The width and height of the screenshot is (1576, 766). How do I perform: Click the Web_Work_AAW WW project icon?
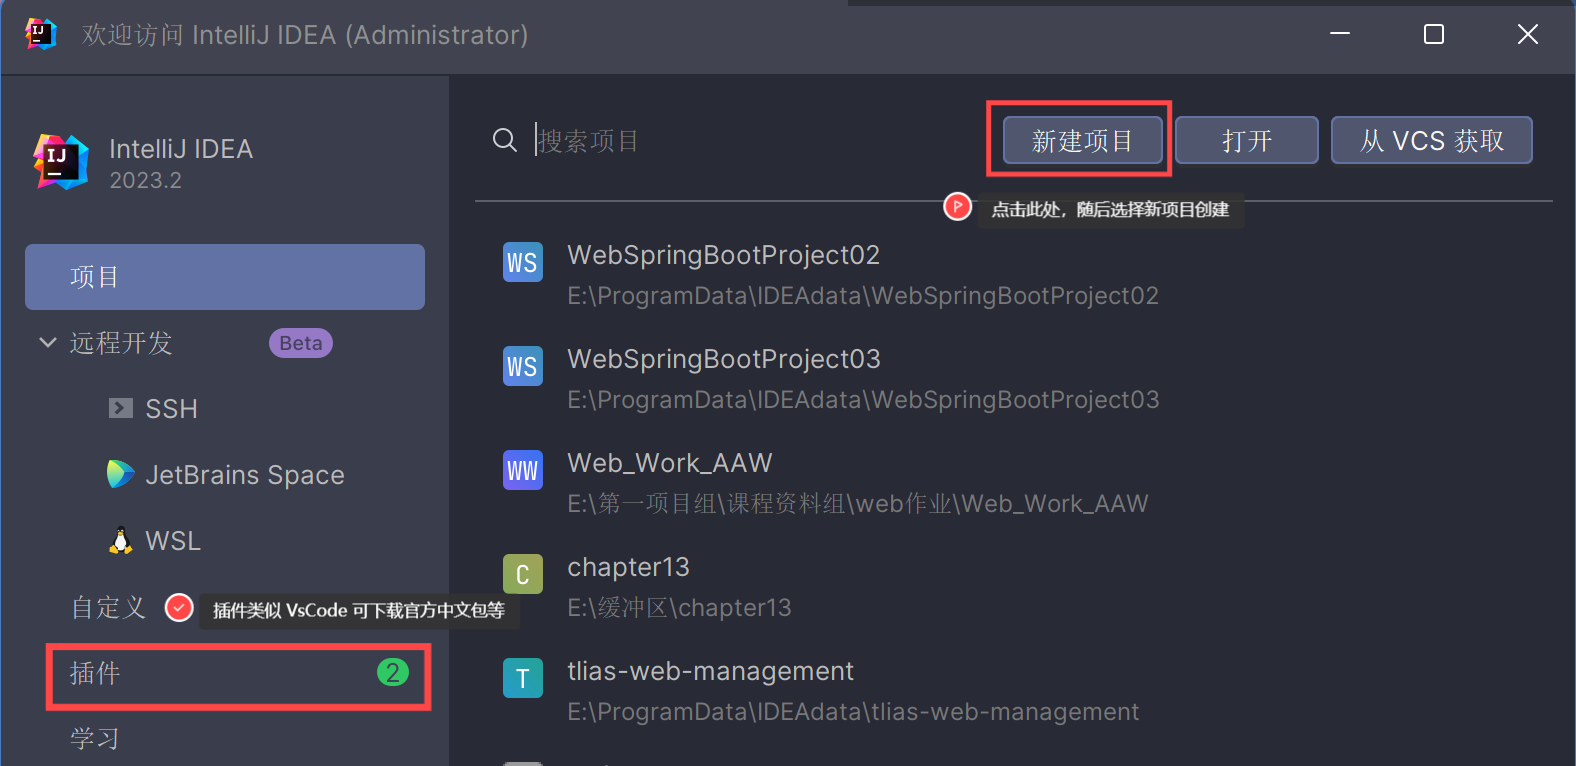522,470
